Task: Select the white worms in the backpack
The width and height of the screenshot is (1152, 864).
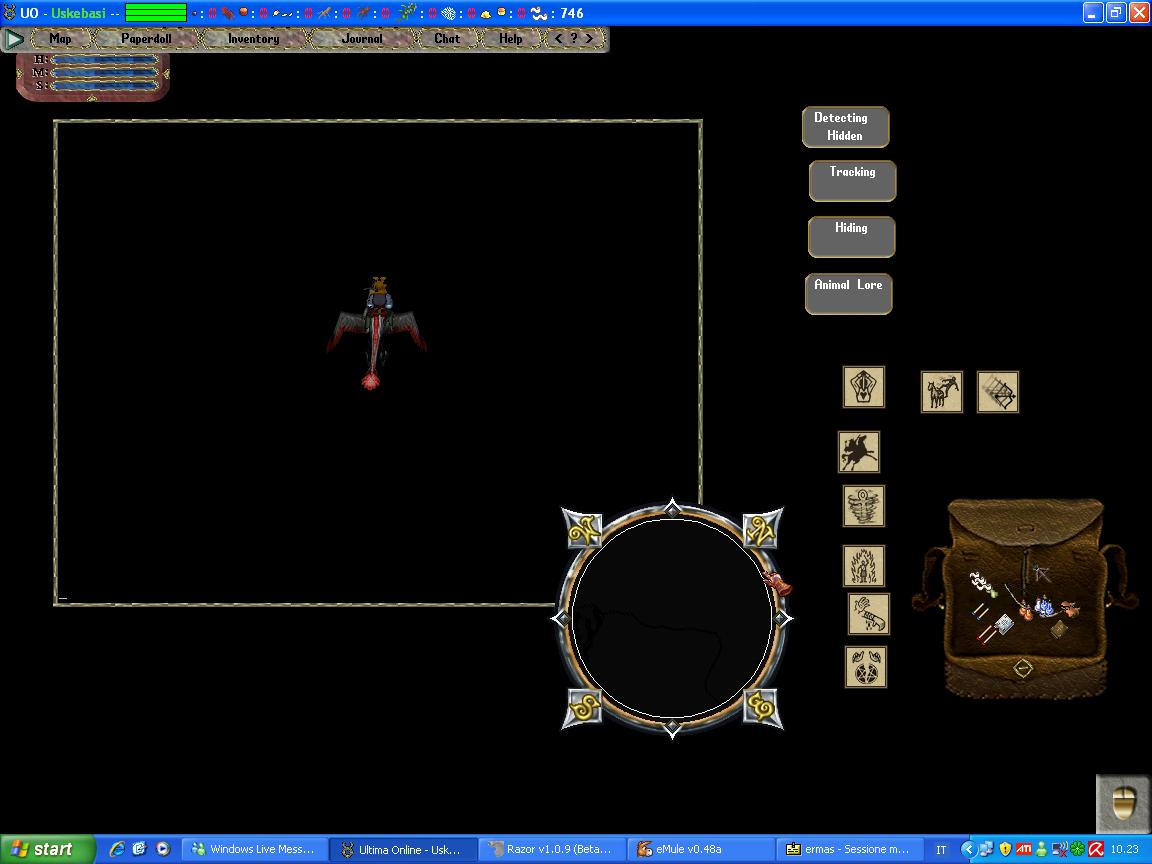Action: click(x=979, y=583)
